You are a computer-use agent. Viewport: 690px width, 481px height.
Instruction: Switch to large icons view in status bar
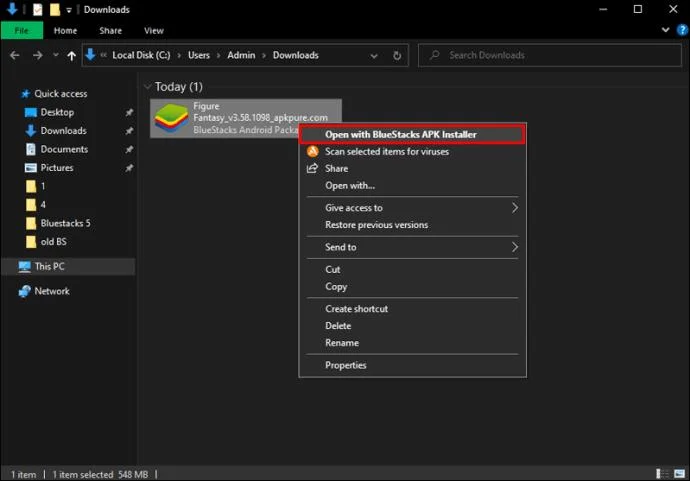[677, 473]
